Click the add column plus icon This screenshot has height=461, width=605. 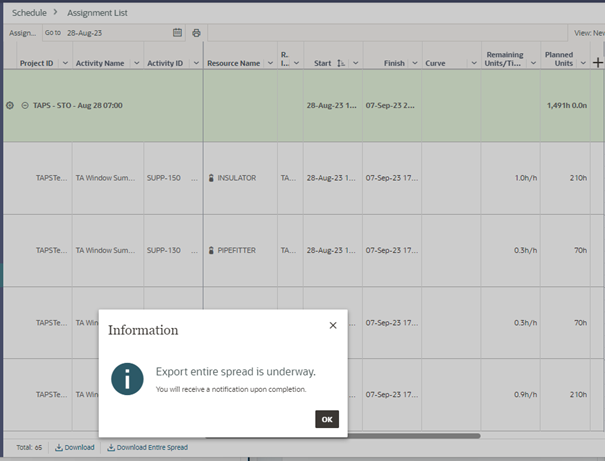(x=597, y=63)
